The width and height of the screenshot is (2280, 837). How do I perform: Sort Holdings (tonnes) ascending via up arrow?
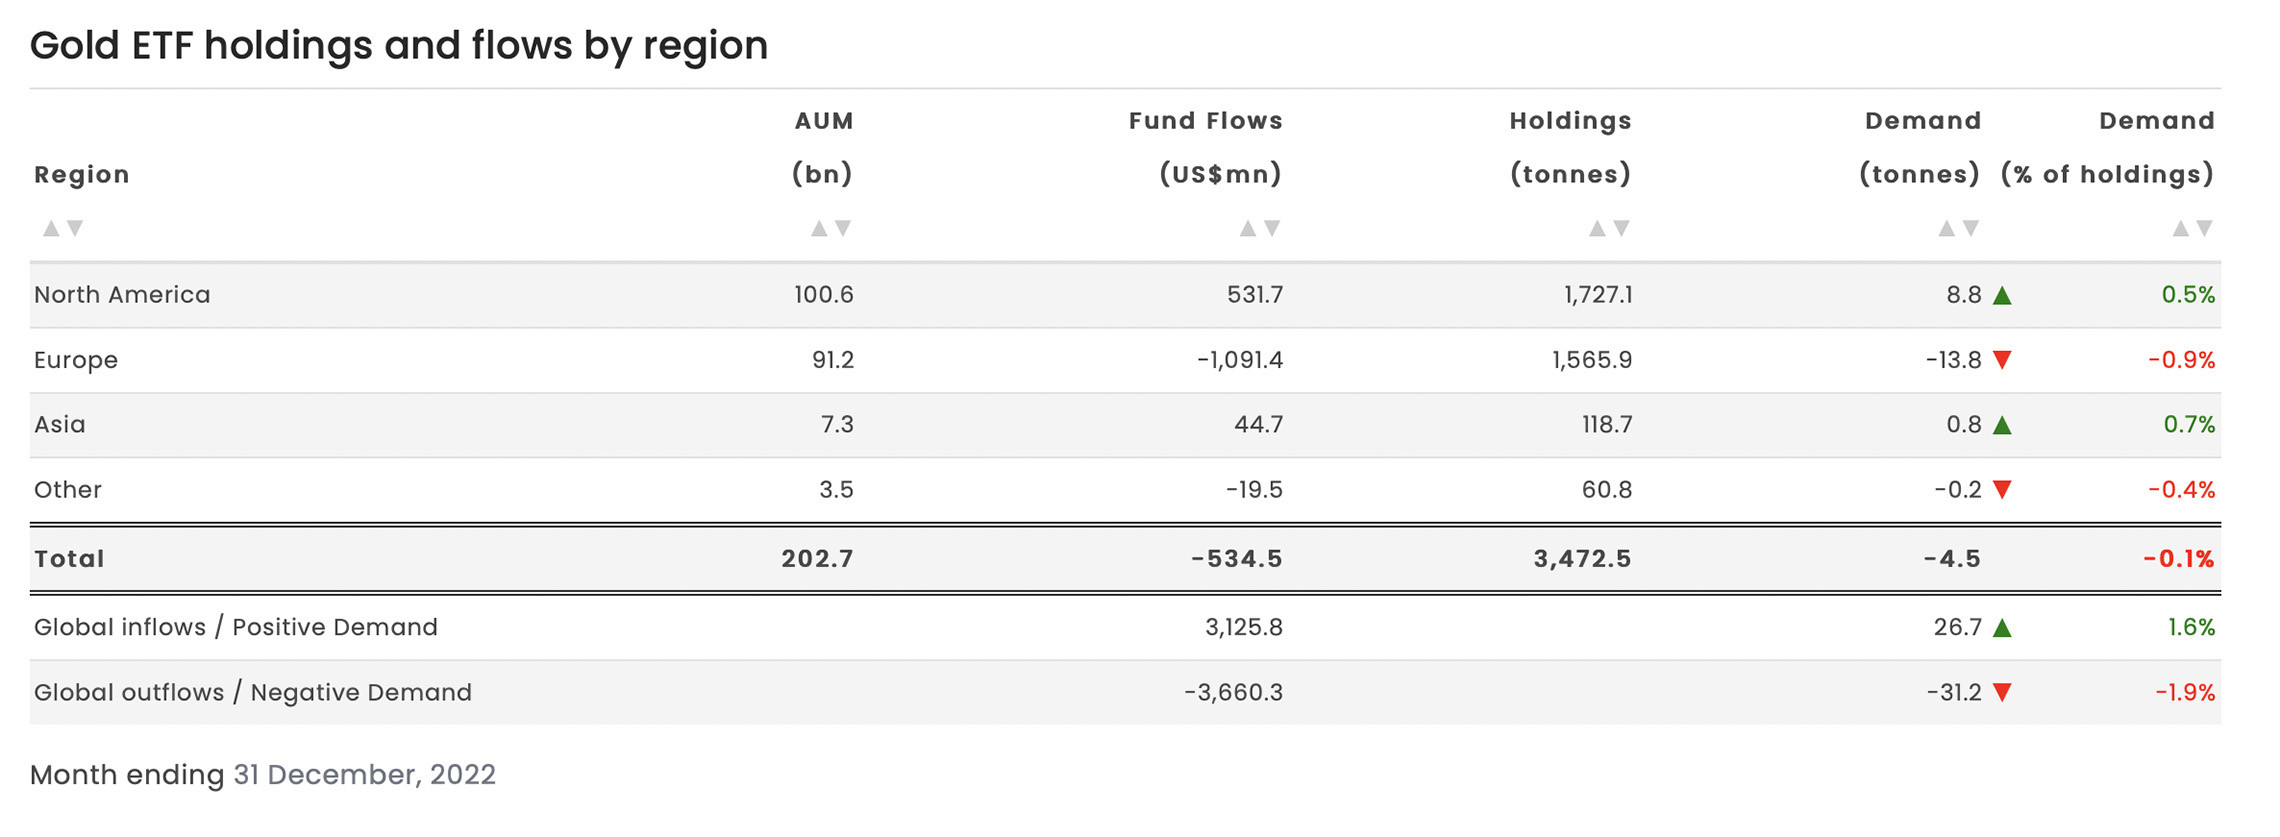1597,229
